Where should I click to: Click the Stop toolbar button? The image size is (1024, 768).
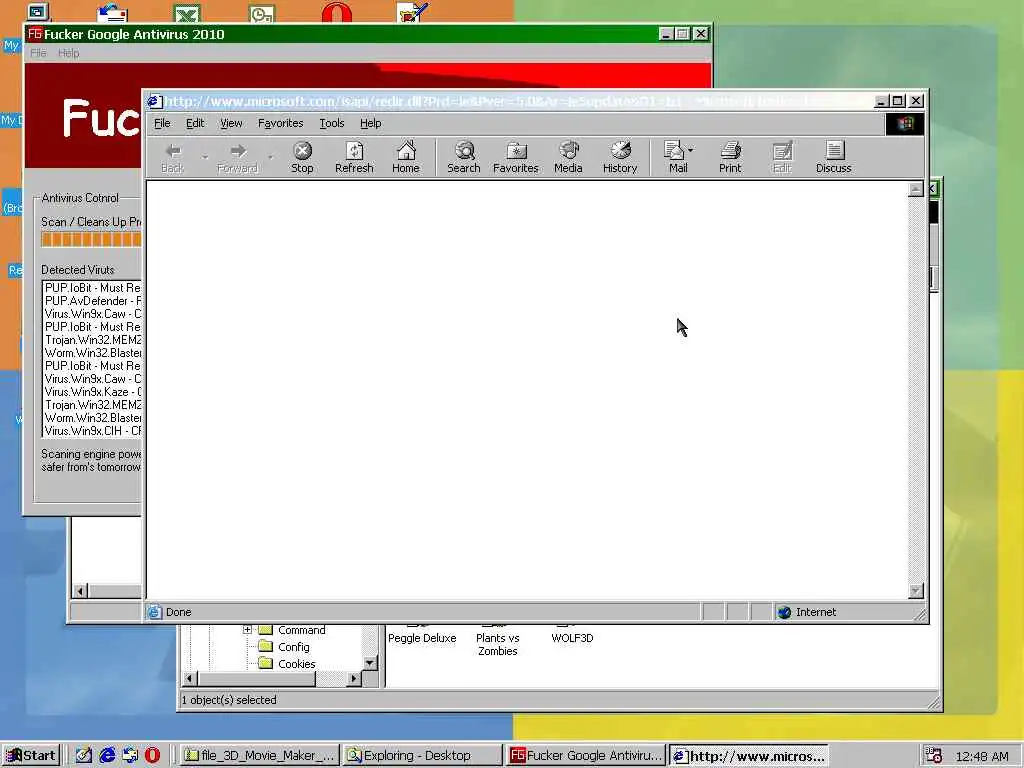(x=302, y=157)
